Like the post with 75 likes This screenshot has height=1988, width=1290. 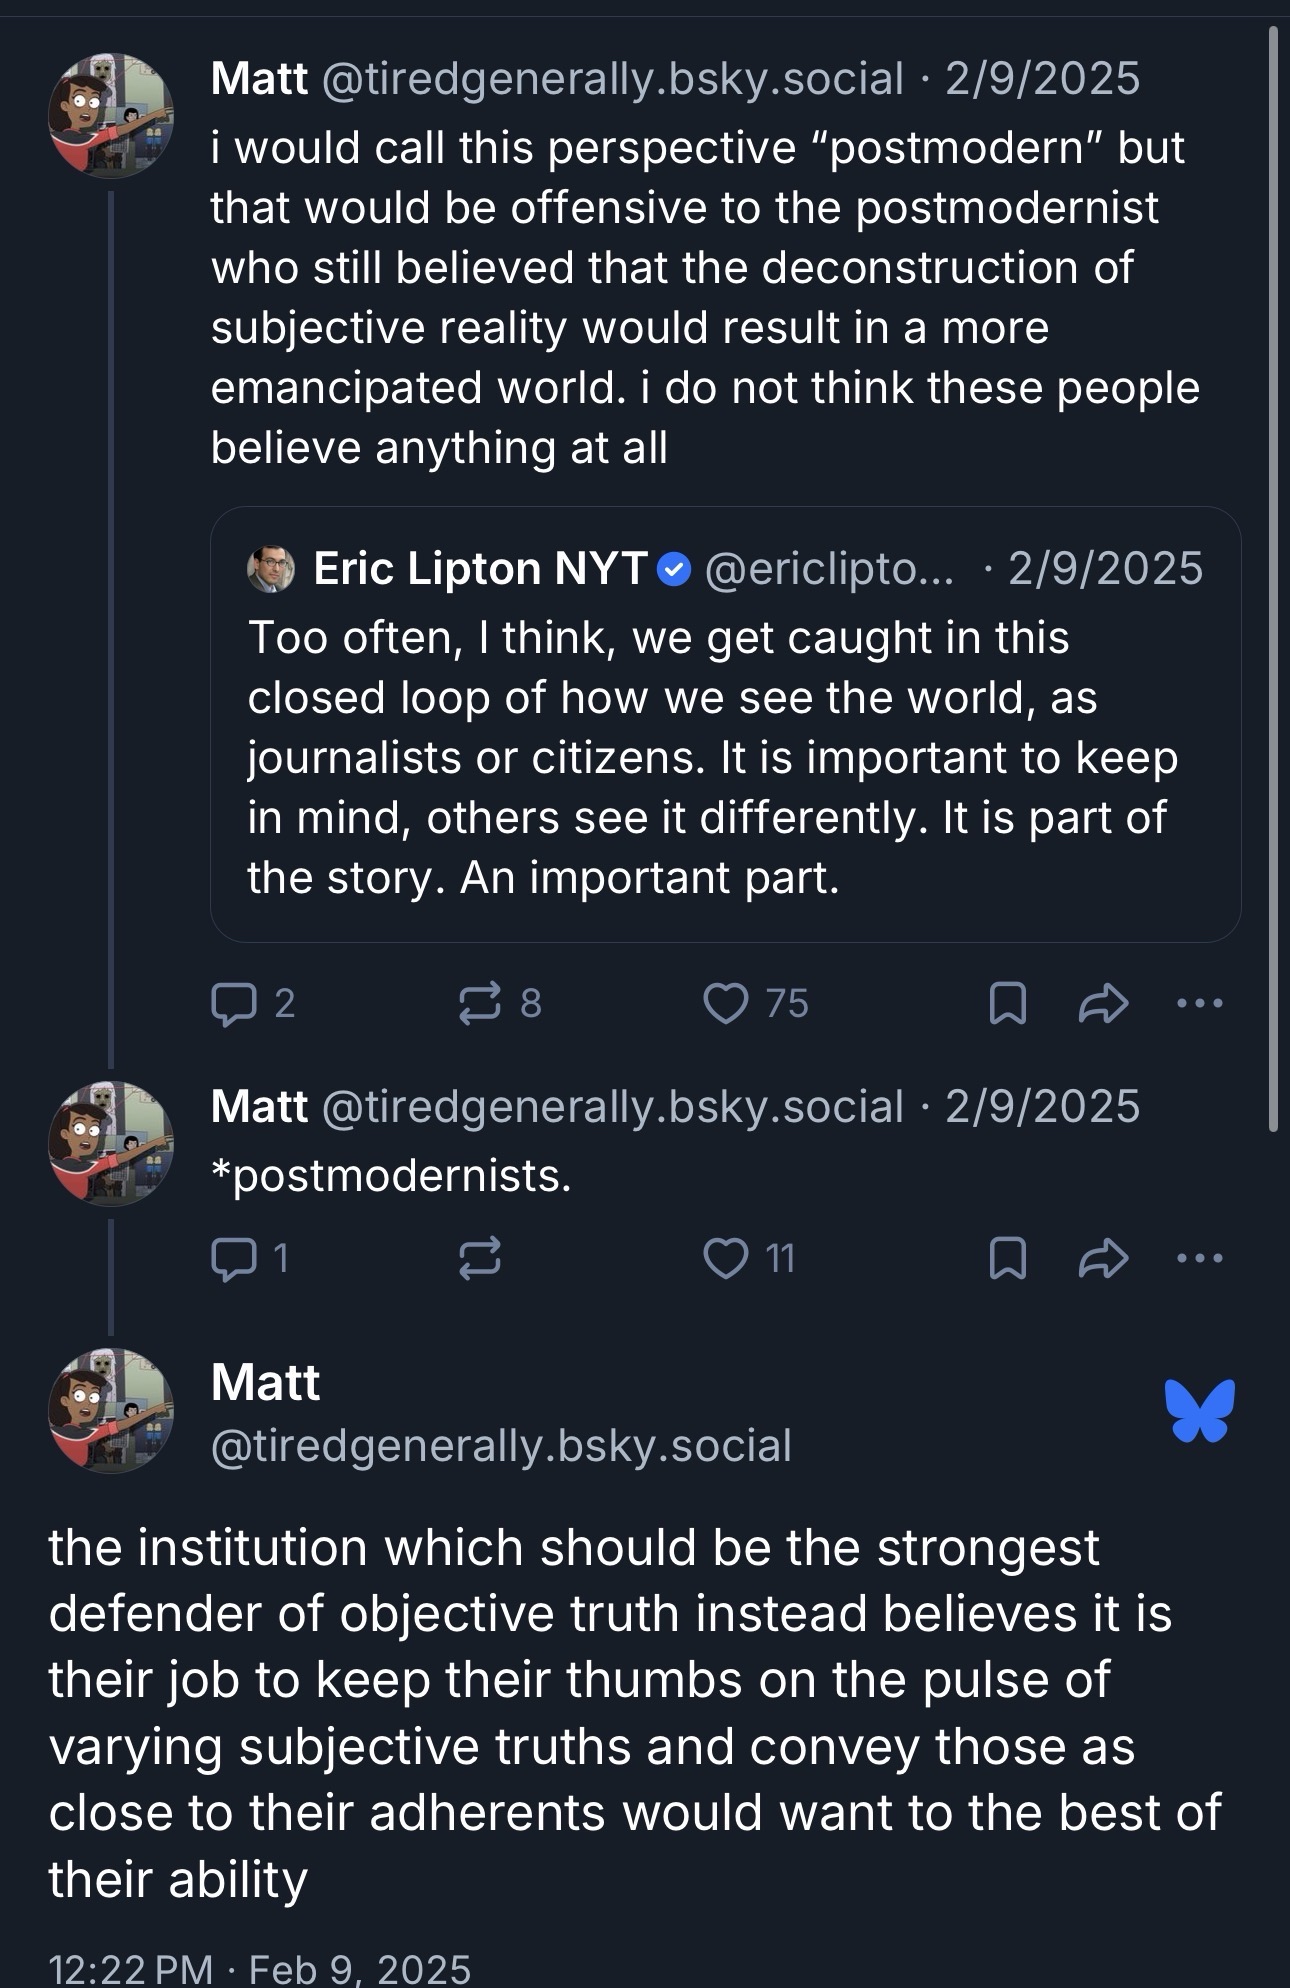coord(726,1003)
